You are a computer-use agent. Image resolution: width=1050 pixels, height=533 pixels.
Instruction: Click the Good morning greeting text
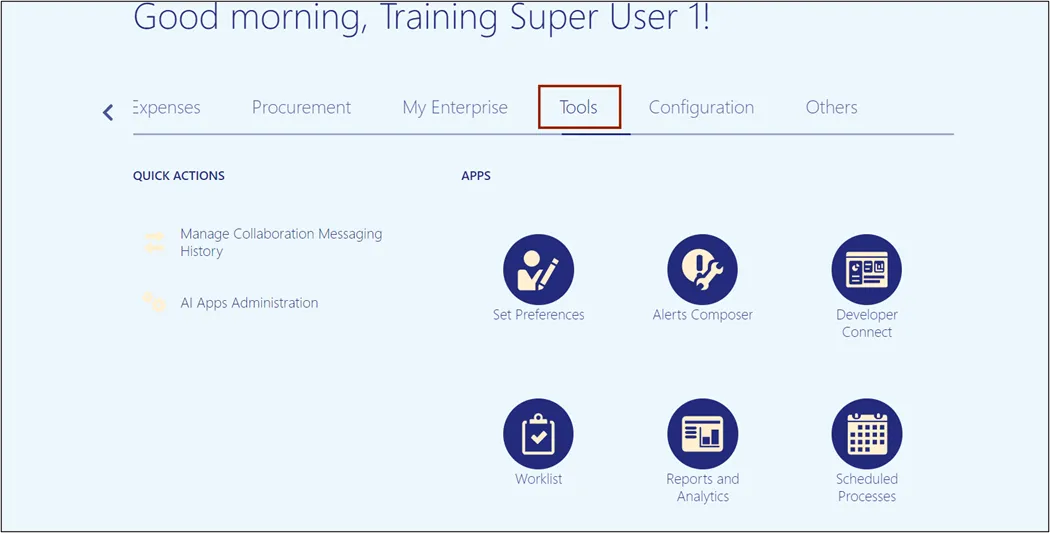pyautogui.click(x=421, y=17)
